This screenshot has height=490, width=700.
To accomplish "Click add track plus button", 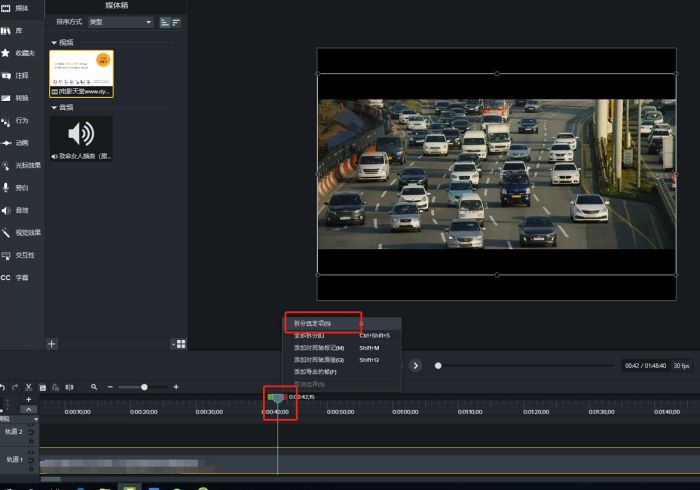I will coord(29,399).
